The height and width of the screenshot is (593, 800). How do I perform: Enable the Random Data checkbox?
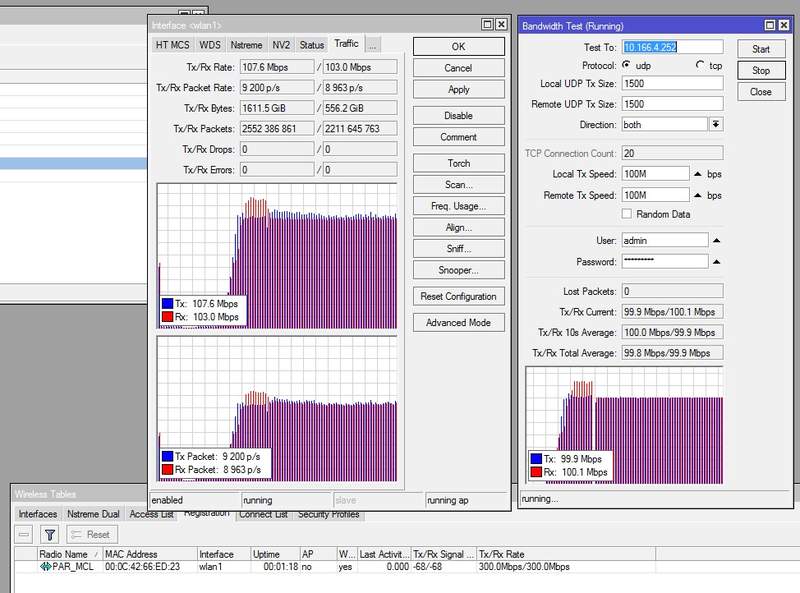pos(627,214)
